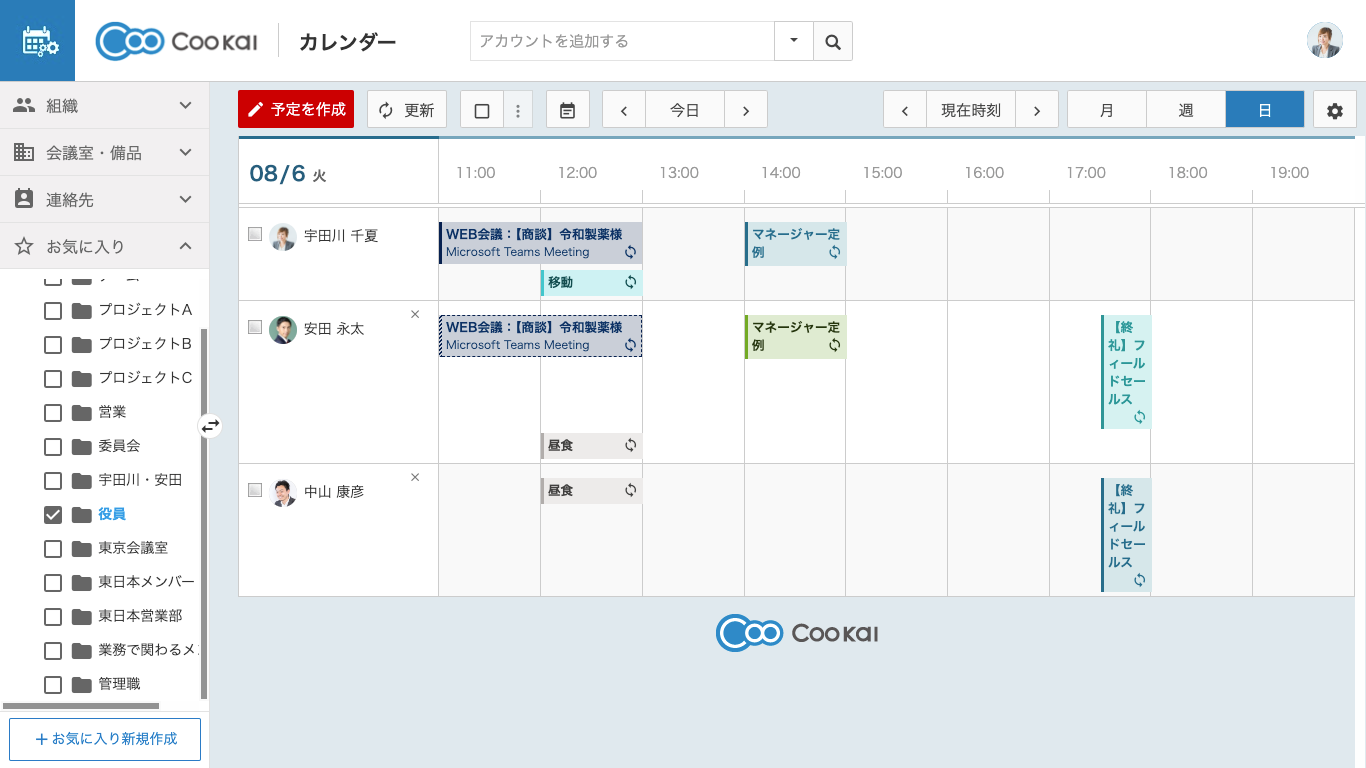Click the sidebar horizontal scrollbar

click(81, 706)
